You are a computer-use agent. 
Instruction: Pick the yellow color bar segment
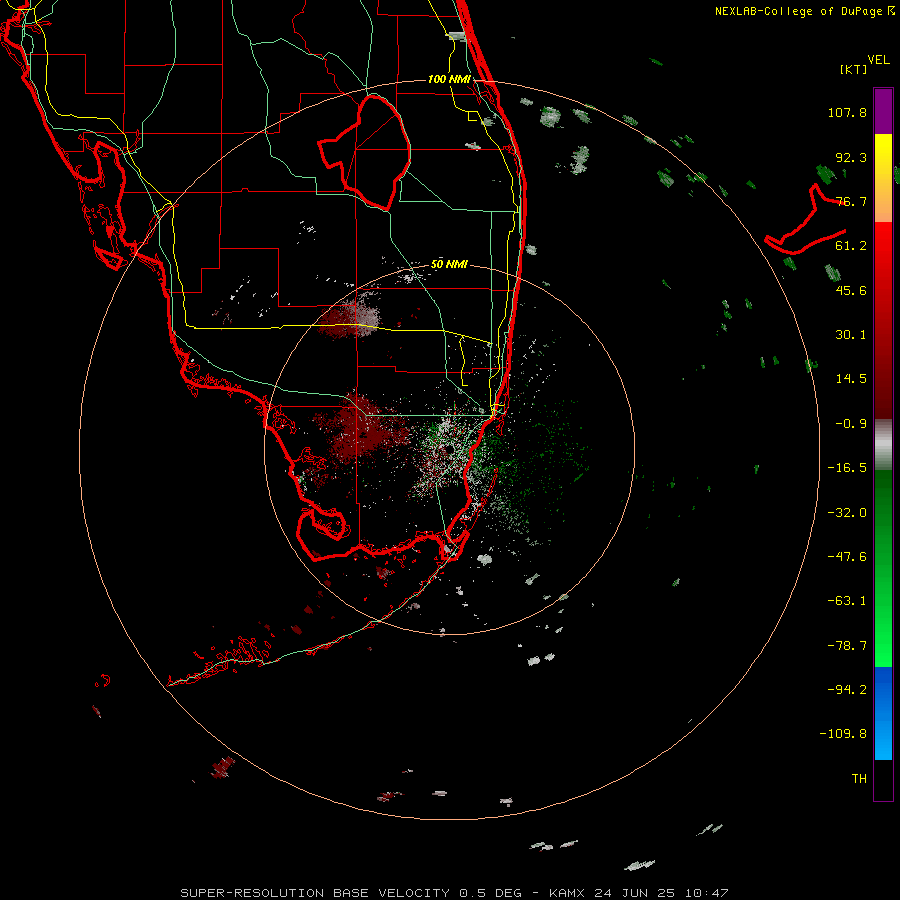coord(883,178)
